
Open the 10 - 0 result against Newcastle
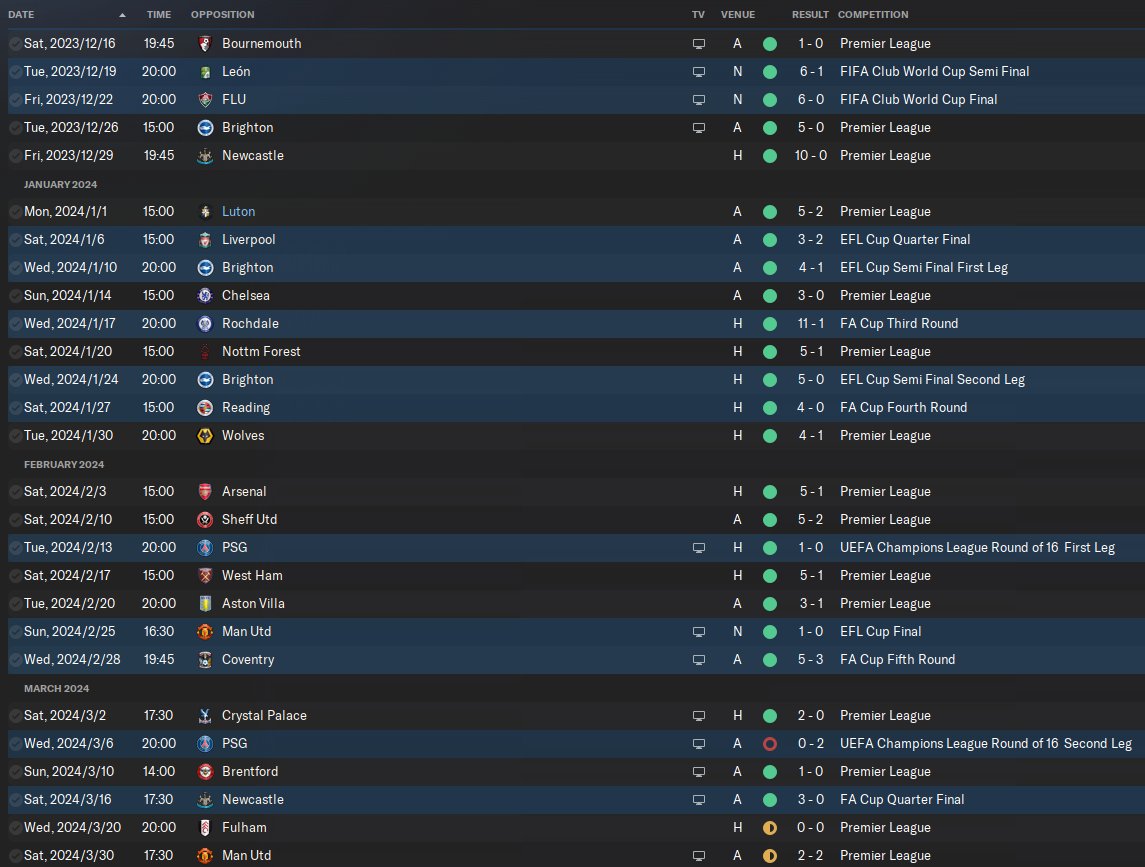(x=811, y=156)
